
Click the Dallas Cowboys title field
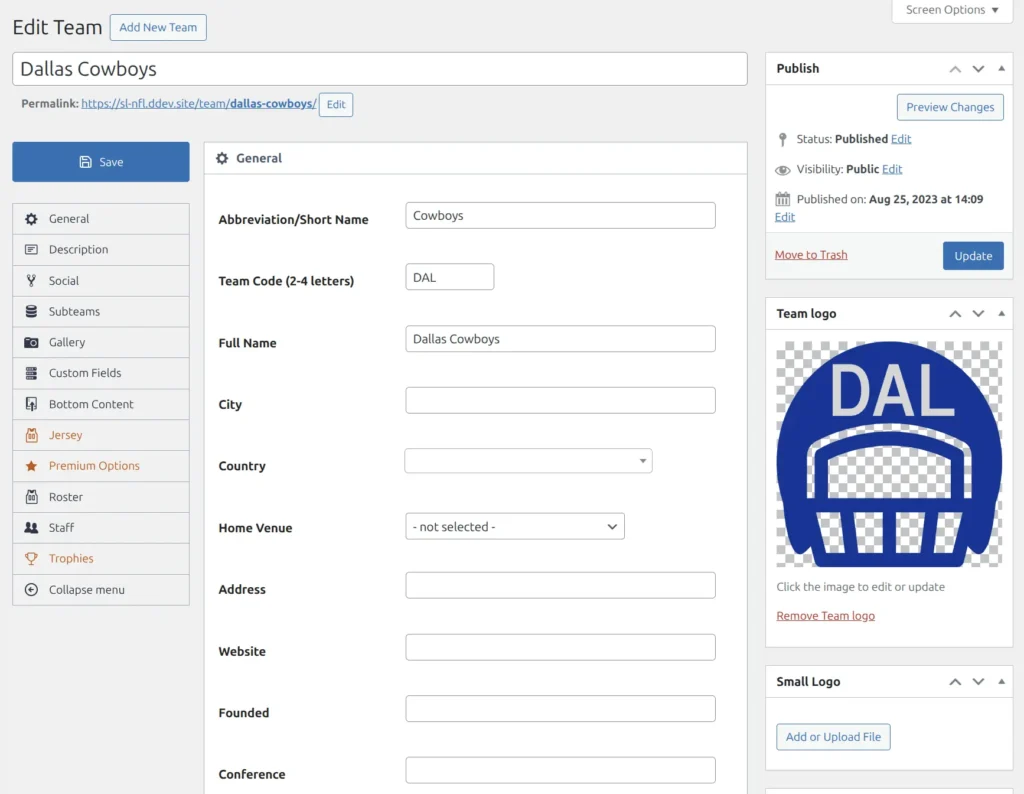point(379,69)
